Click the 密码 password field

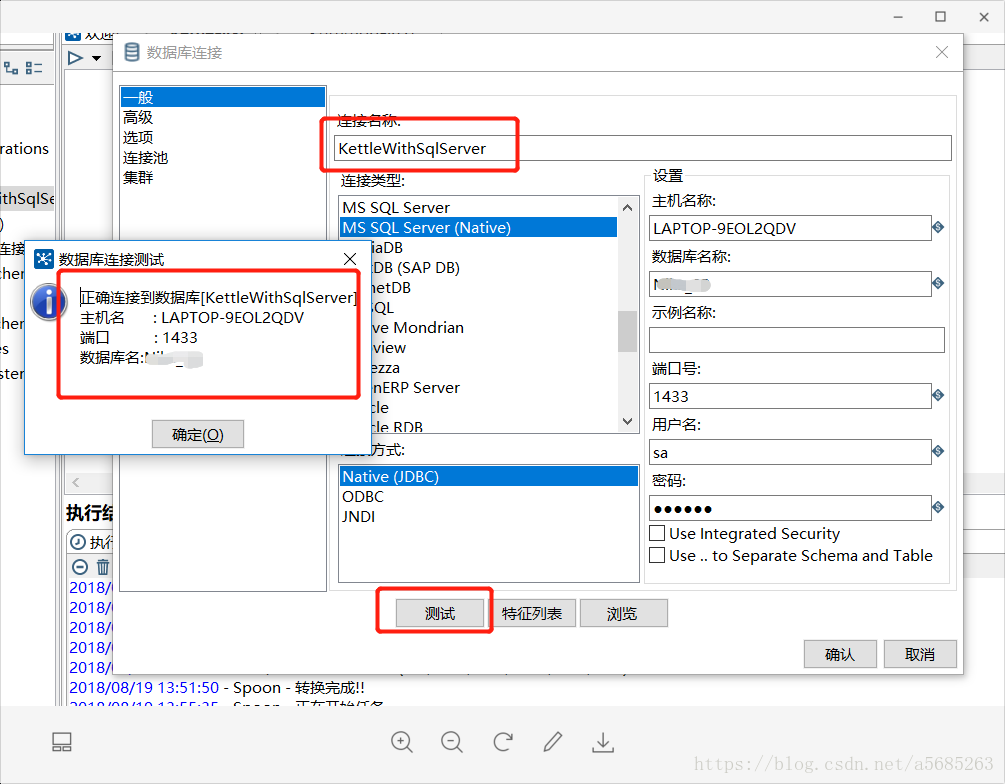[790, 508]
